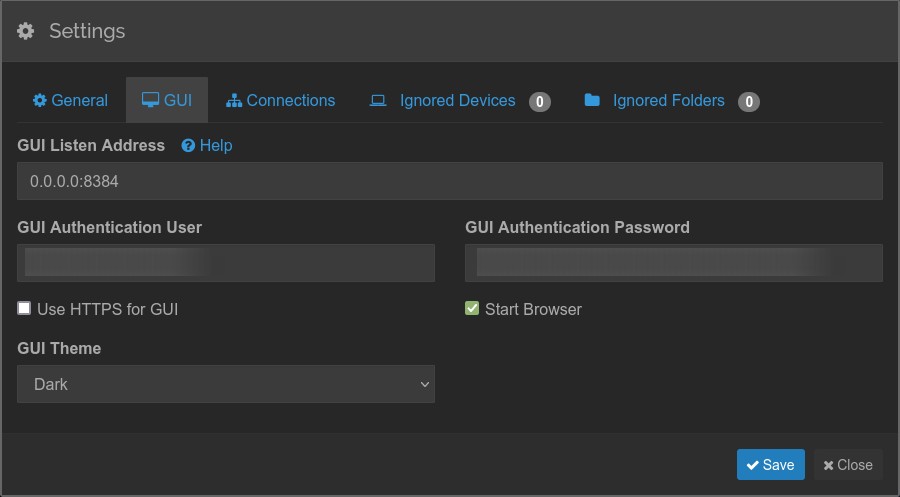Click the dropdown arrow next to Dark
Screen dimensions: 900x497
tap(424, 384)
